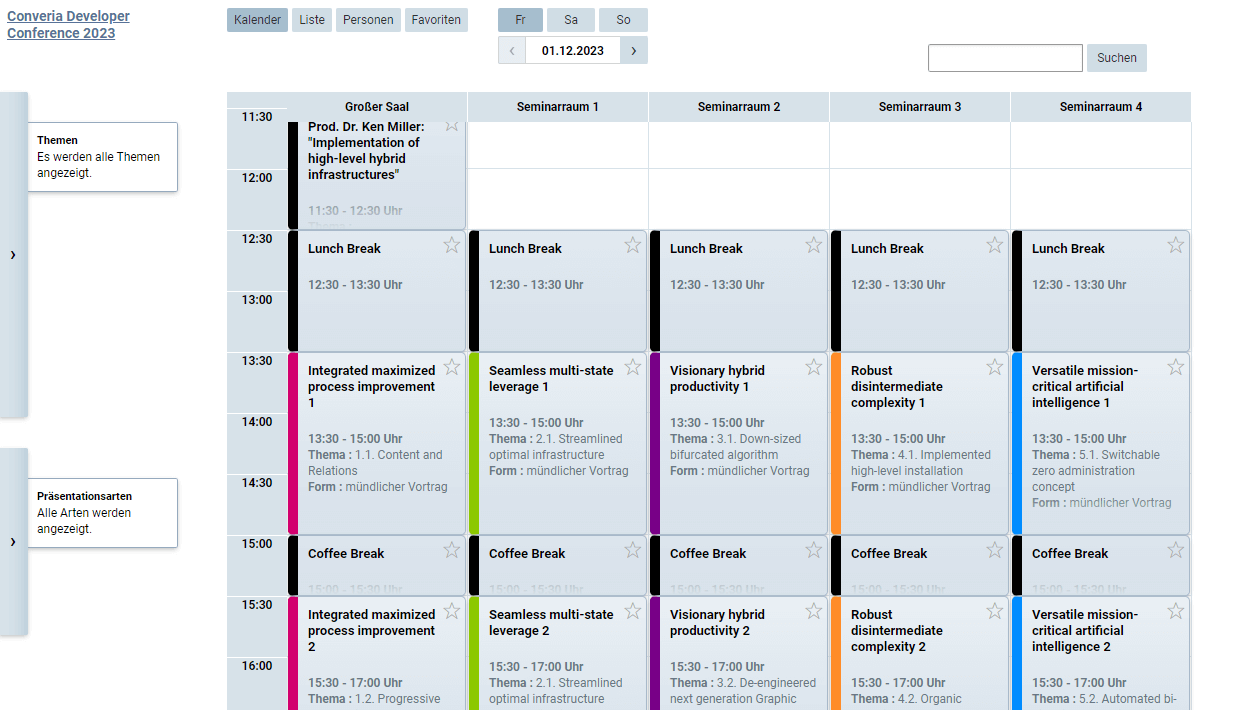Star the Coffee Break in Seminarraum 3
The height and width of the screenshot is (710, 1256).
pos(995,550)
